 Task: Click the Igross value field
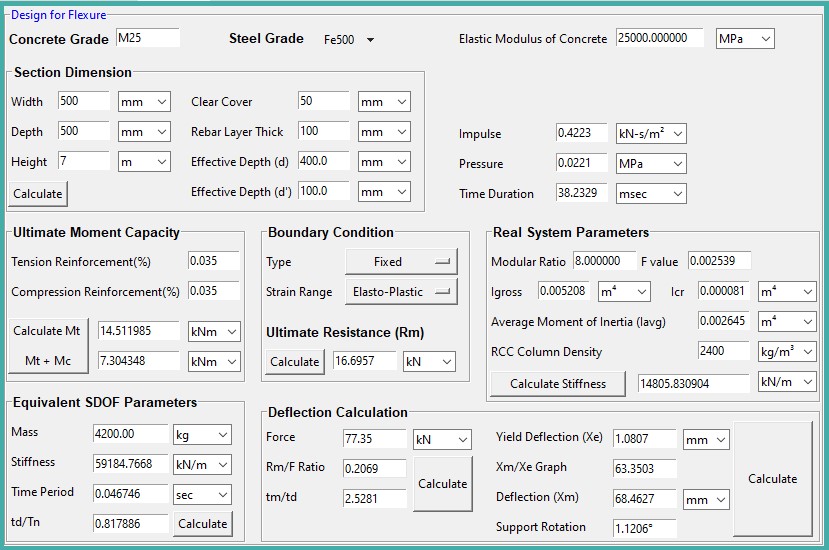coord(564,291)
